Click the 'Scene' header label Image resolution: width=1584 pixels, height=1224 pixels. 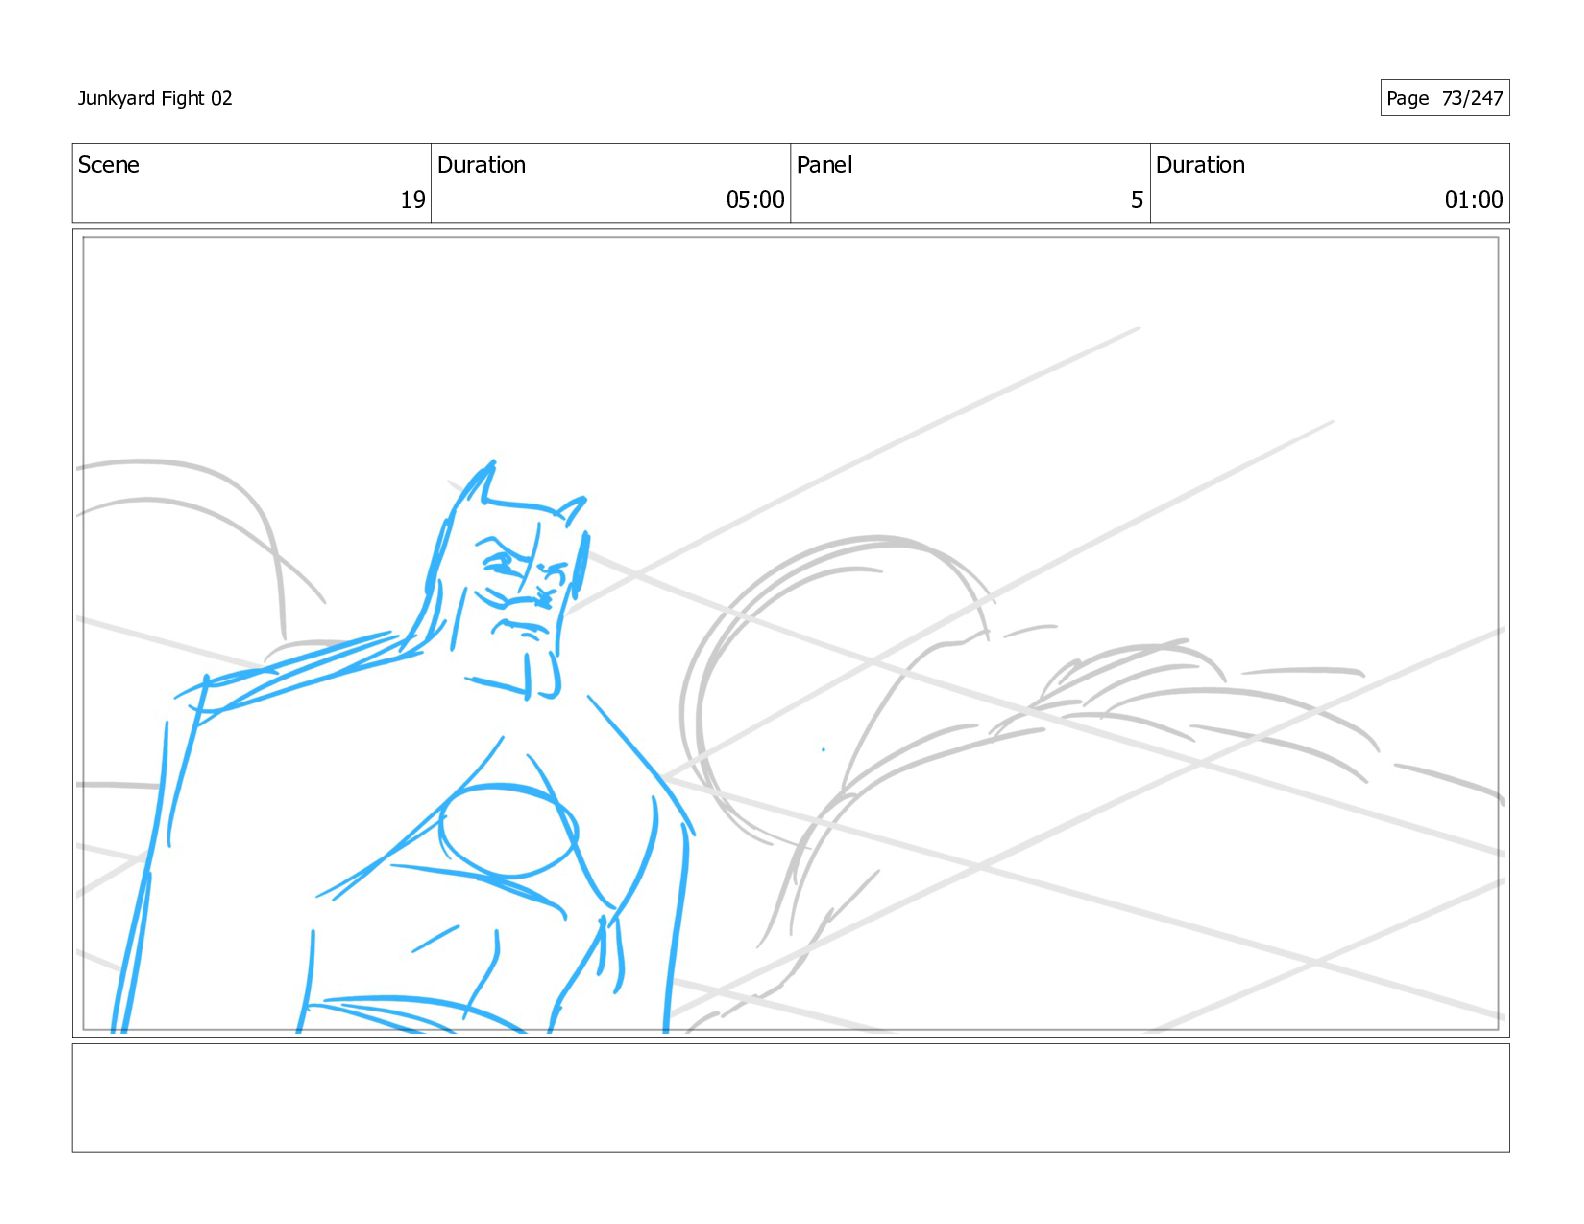point(109,165)
